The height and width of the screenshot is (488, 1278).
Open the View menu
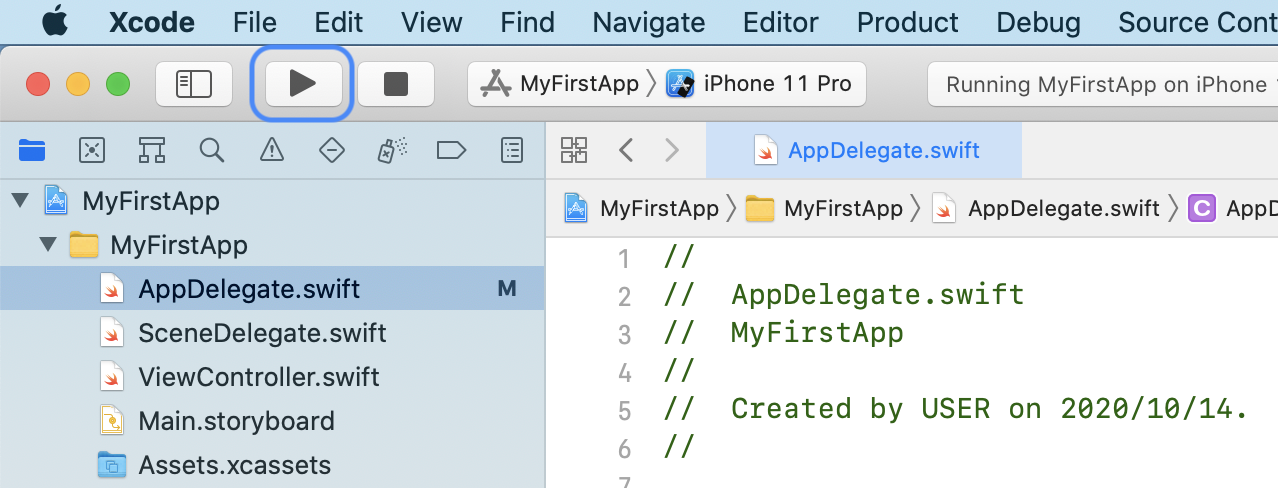[432, 22]
